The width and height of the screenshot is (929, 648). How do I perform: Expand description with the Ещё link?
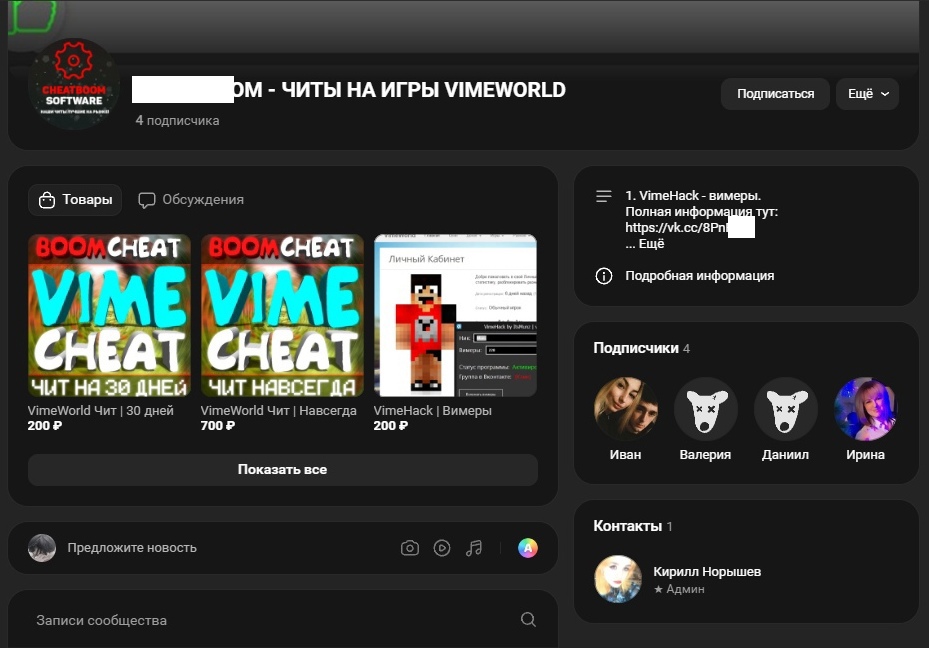651,244
